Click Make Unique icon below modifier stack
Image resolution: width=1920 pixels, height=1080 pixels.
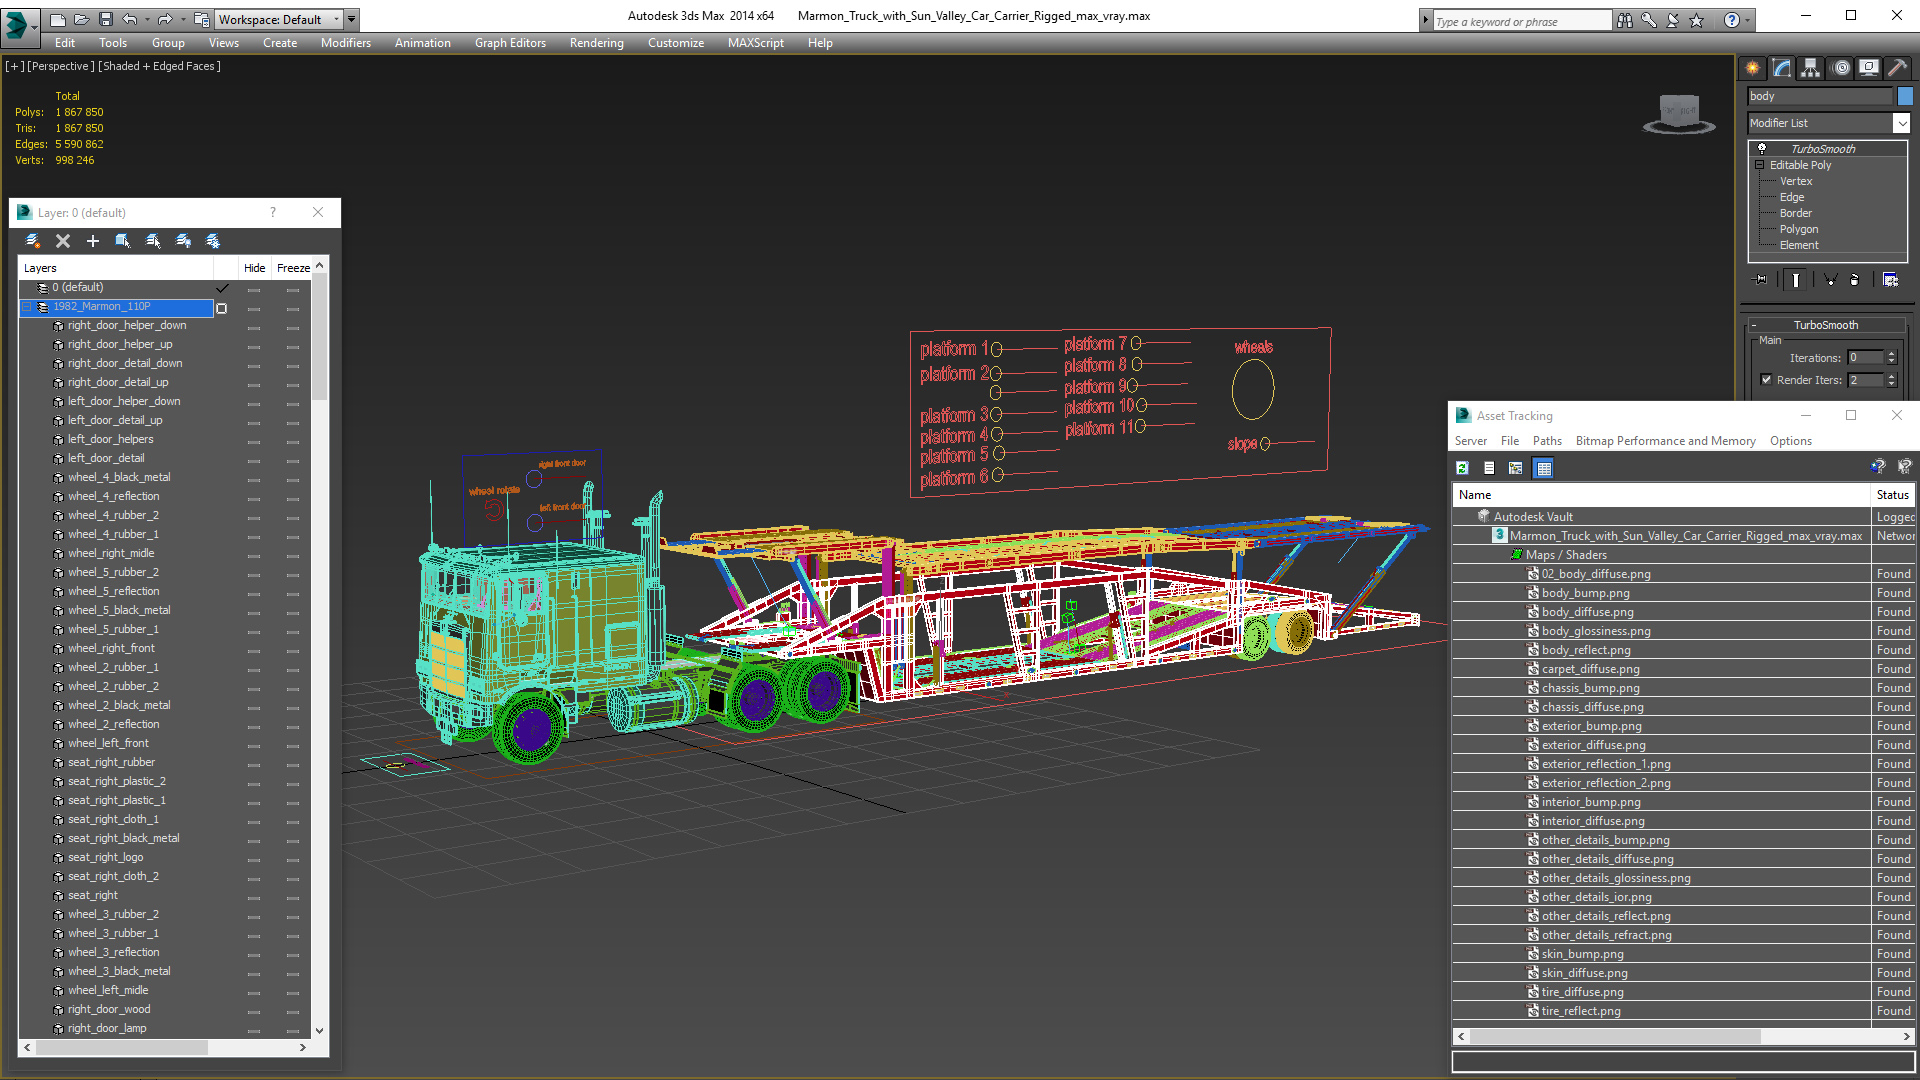point(1830,280)
